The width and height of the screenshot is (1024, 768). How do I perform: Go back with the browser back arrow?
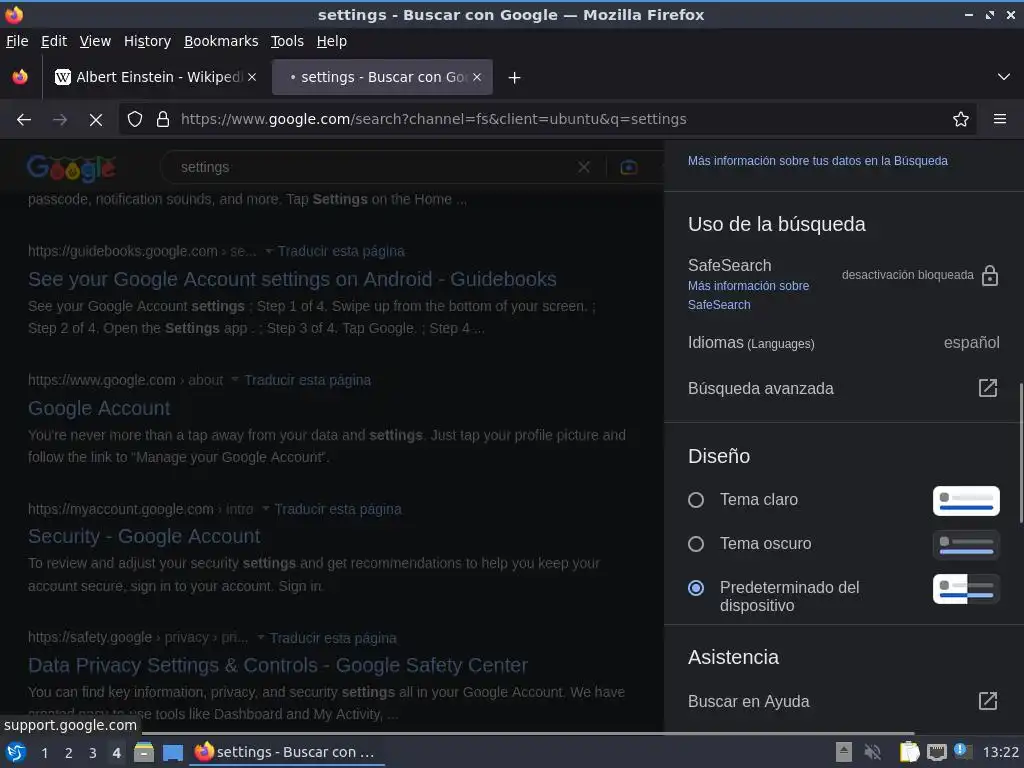tap(24, 120)
